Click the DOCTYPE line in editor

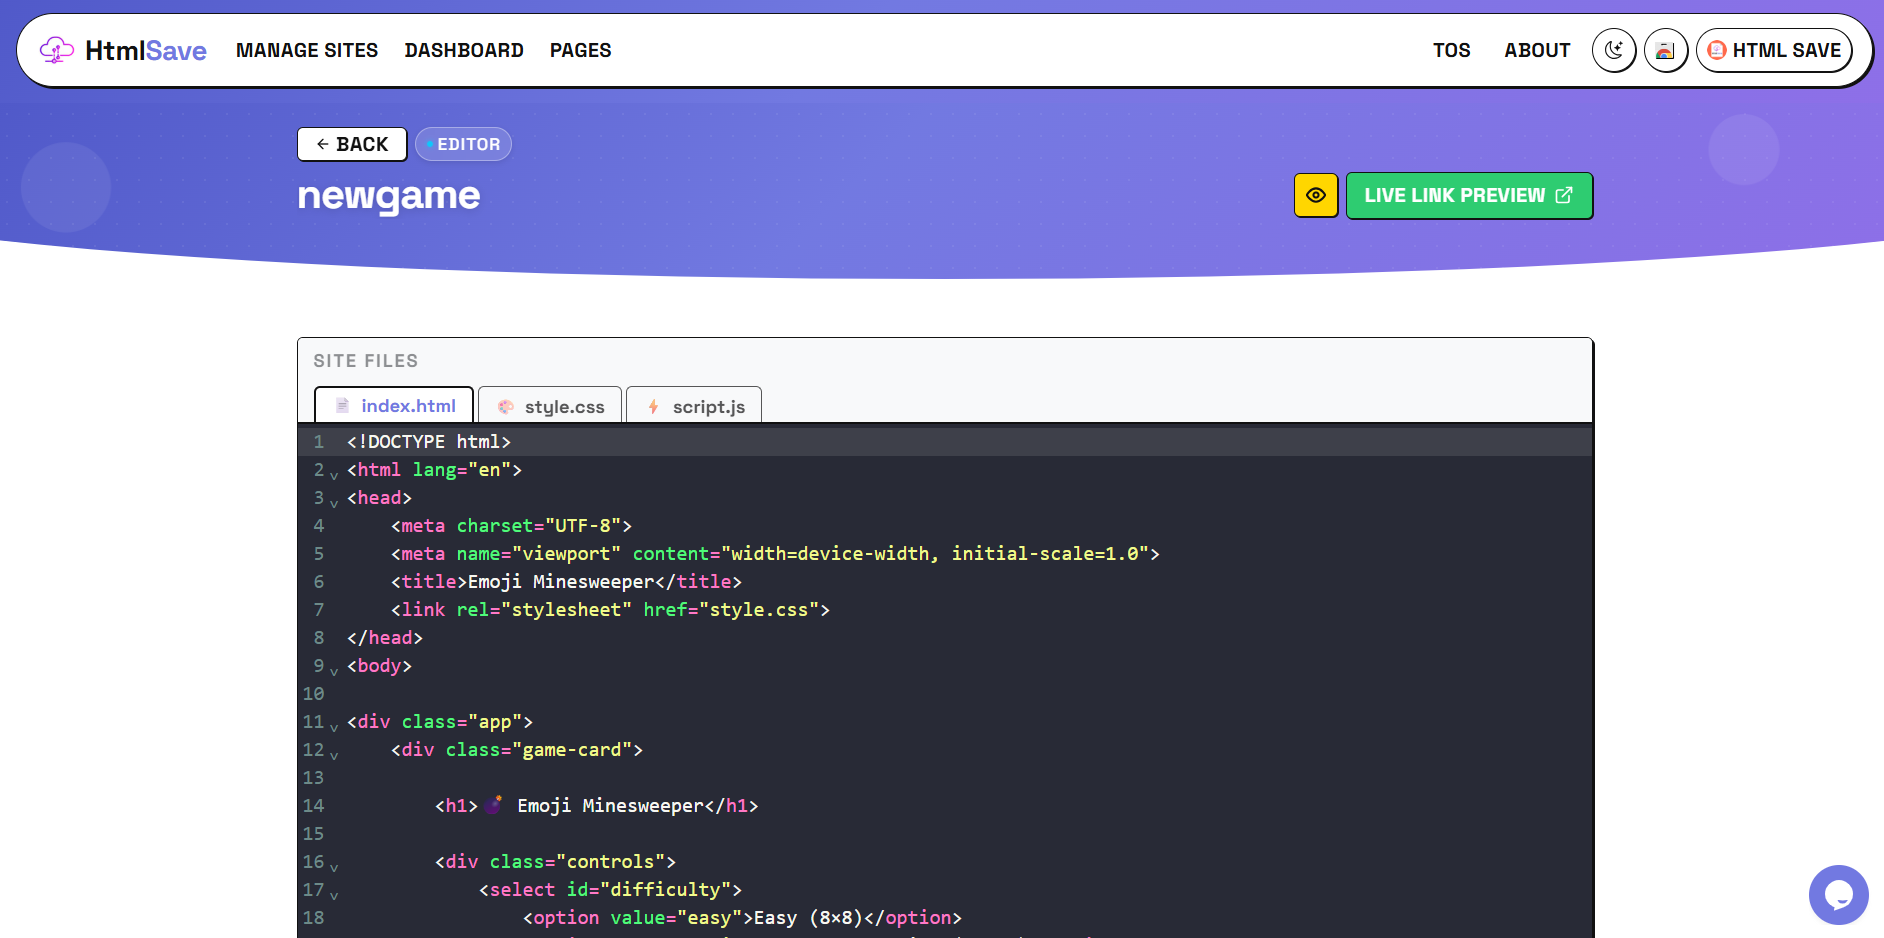click(x=944, y=441)
